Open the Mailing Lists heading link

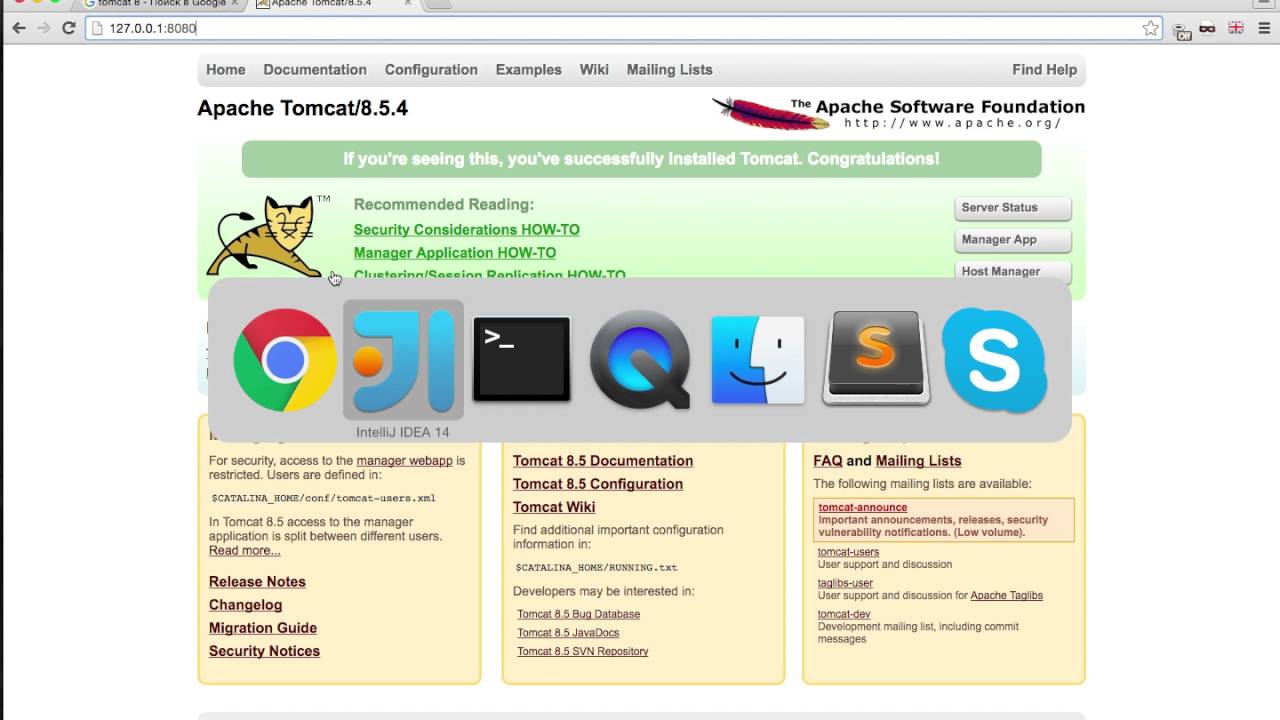coord(918,461)
